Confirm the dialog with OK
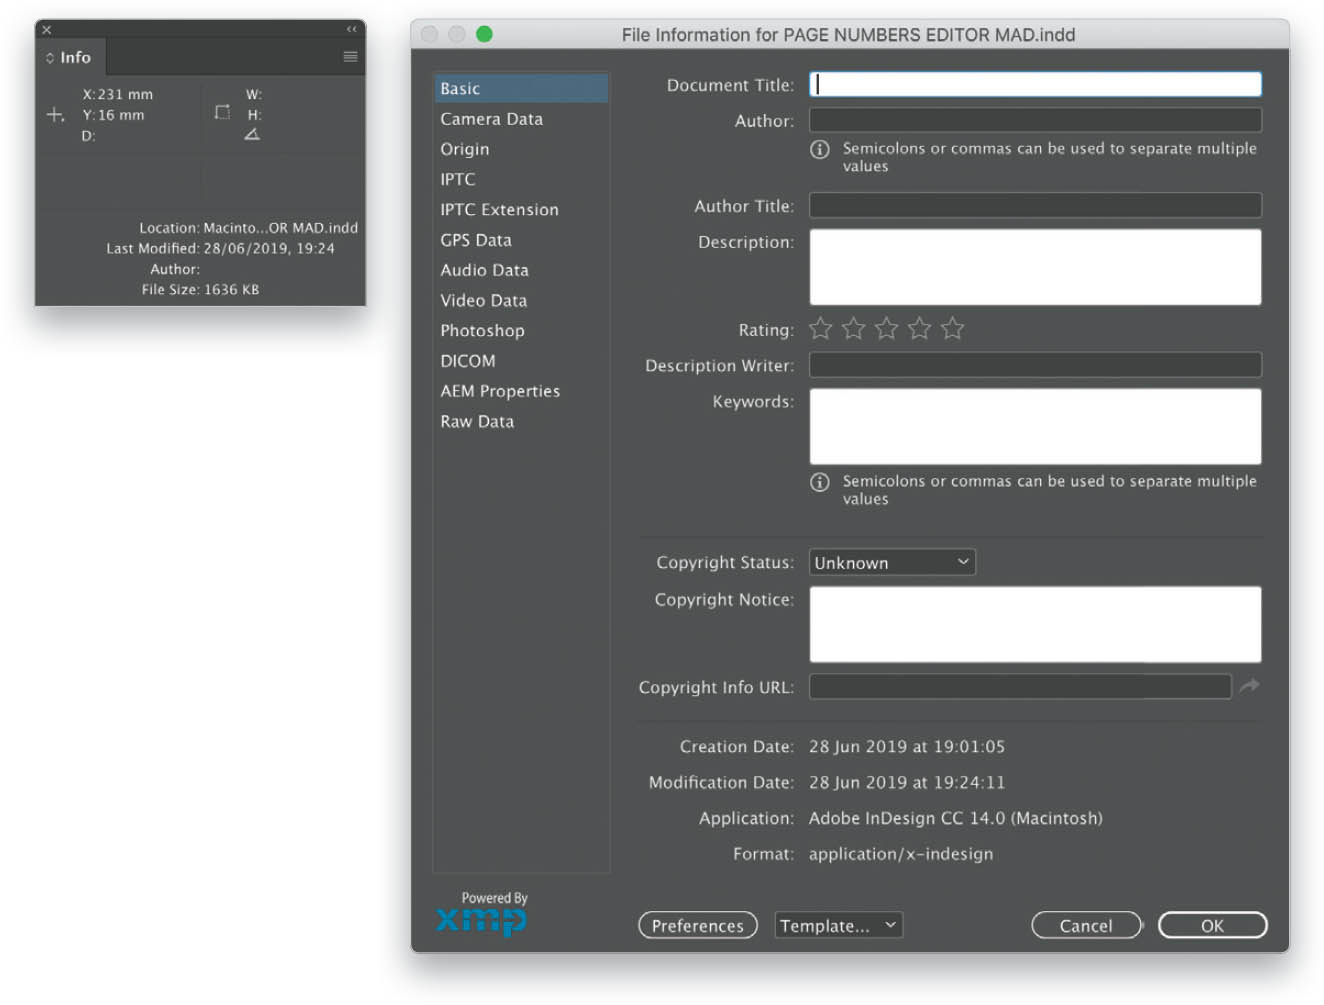This screenshot has width=1324, height=1005. (1212, 925)
